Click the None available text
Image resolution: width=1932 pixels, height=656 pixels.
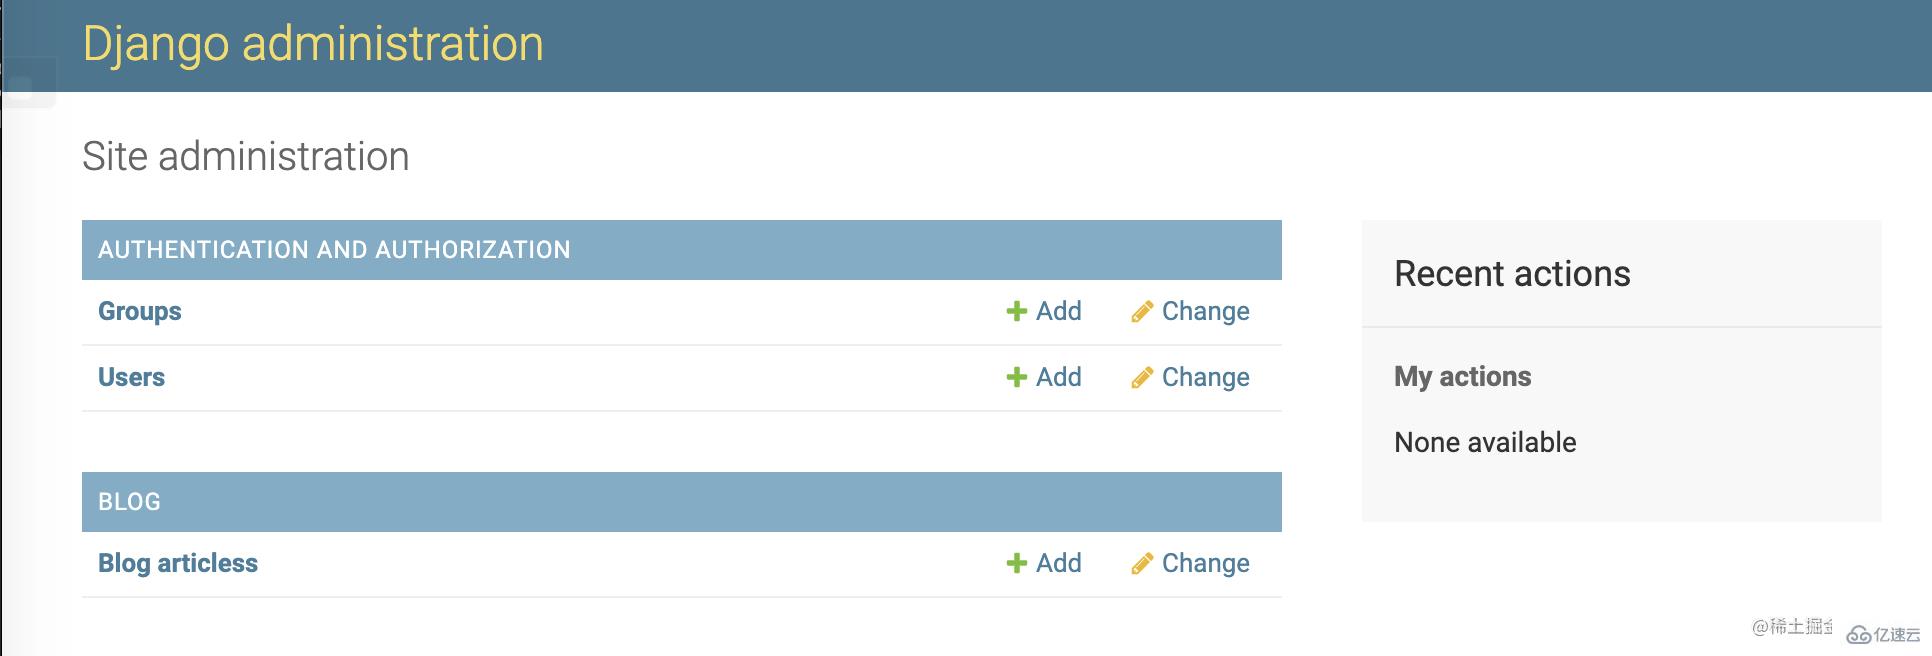(x=1485, y=443)
